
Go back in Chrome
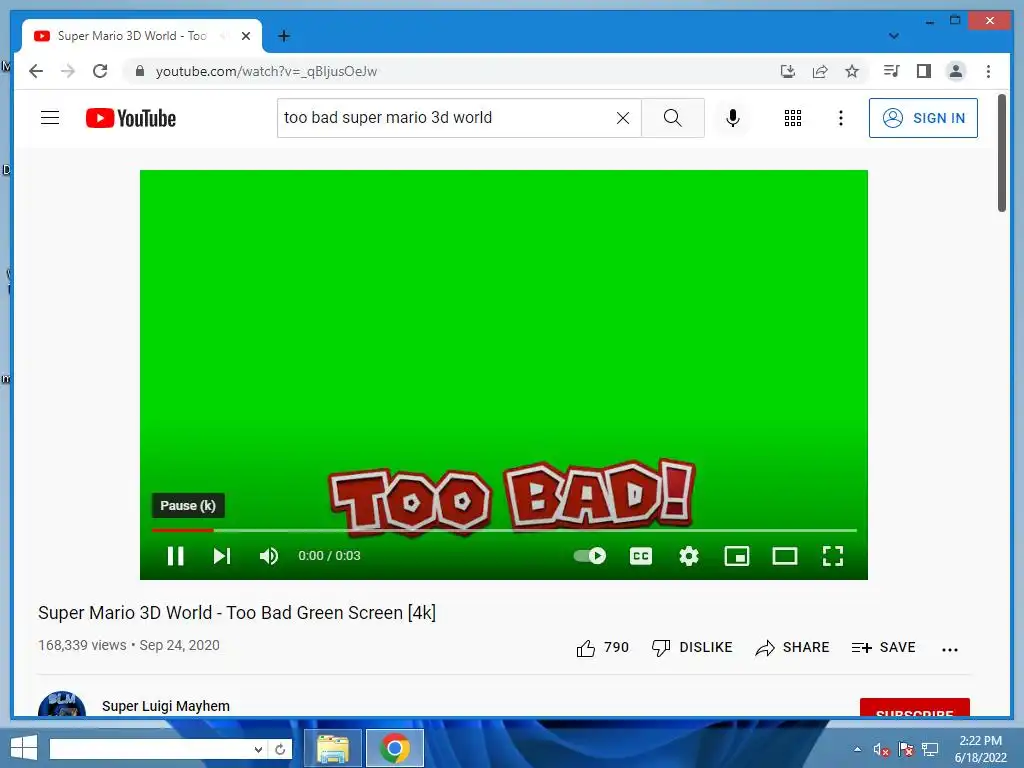coord(36,71)
